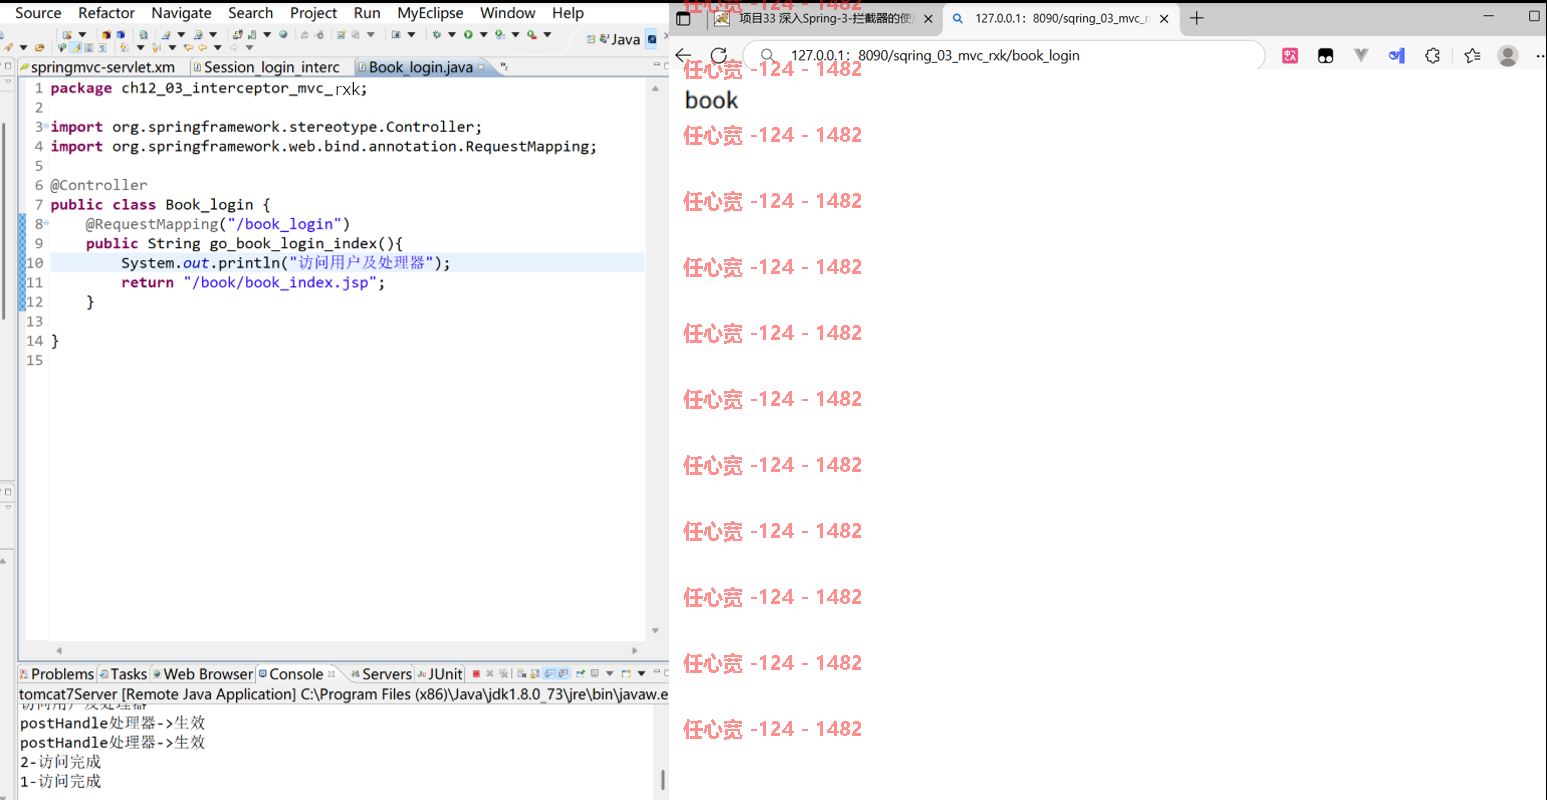Click the Pin Console icon
This screenshot has width=1547, height=800.
[581, 674]
